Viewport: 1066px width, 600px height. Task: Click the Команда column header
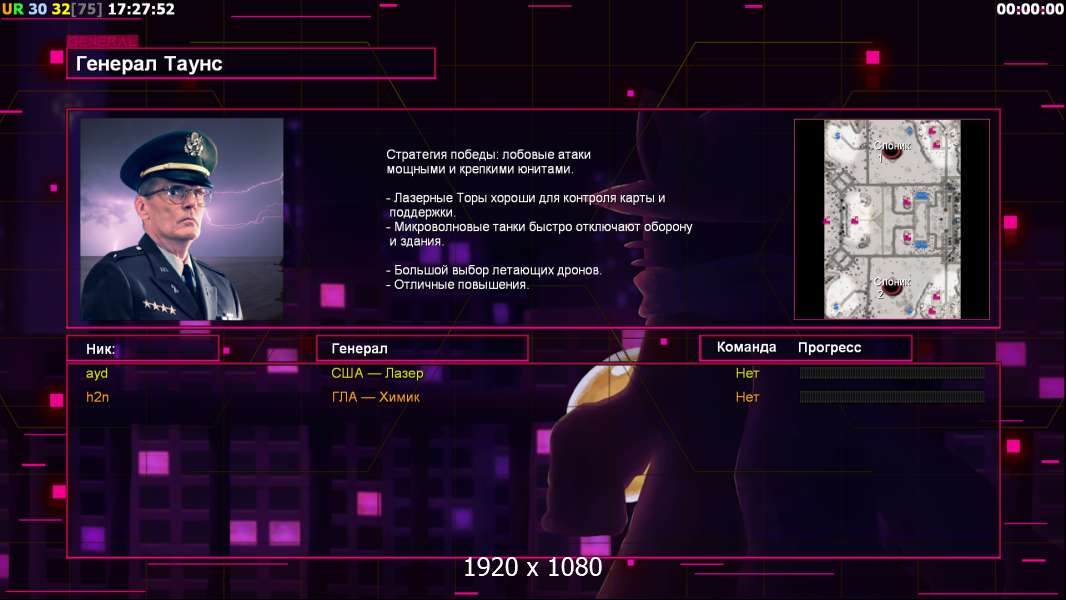pos(746,347)
